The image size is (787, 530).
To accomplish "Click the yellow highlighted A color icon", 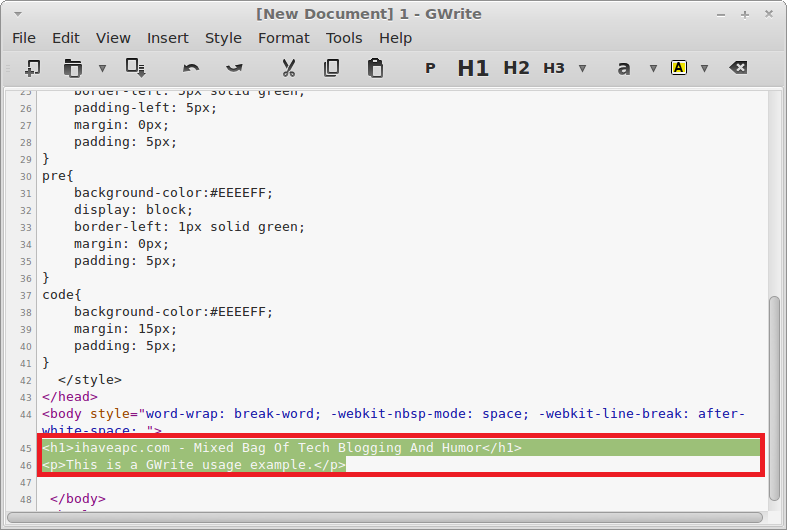I will point(679,68).
